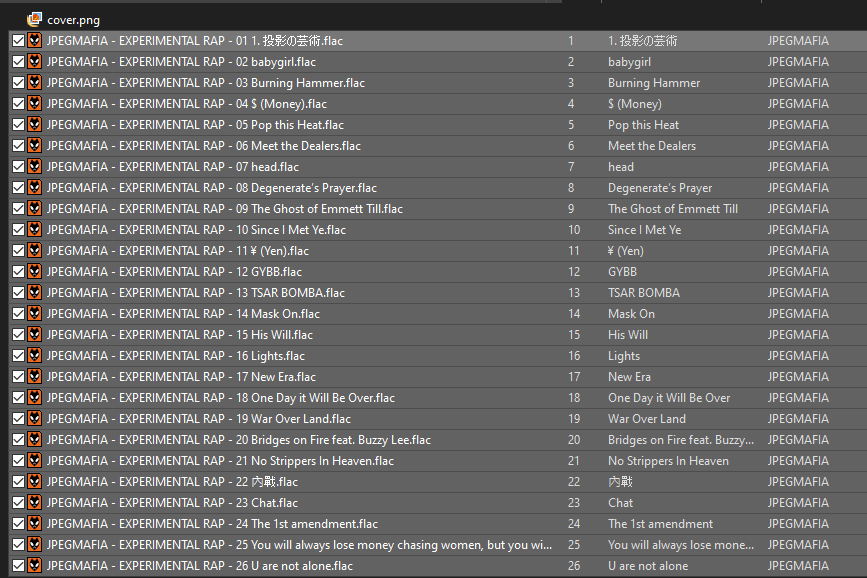This screenshot has width=867, height=578.
Task: Click file icon for 04 $ (Money).flac
Action: click(x=34, y=103)
